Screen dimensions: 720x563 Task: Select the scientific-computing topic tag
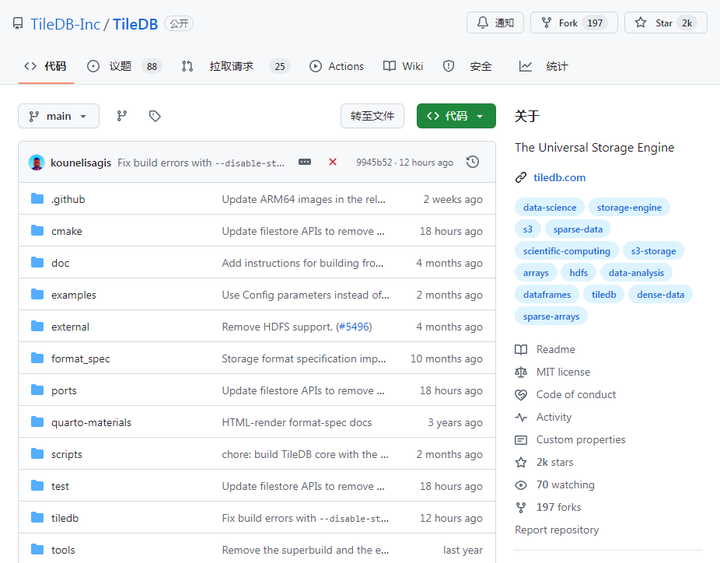567,251
